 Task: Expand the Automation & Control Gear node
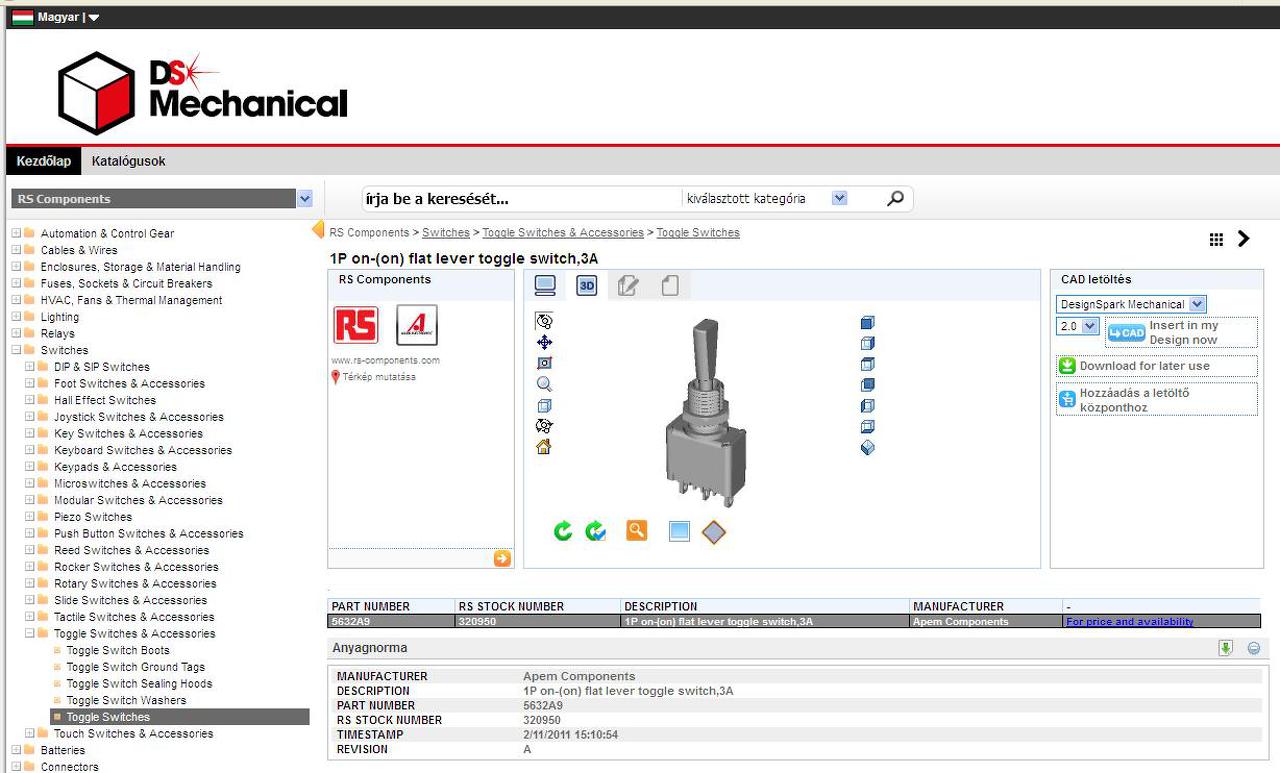(16, 234)
